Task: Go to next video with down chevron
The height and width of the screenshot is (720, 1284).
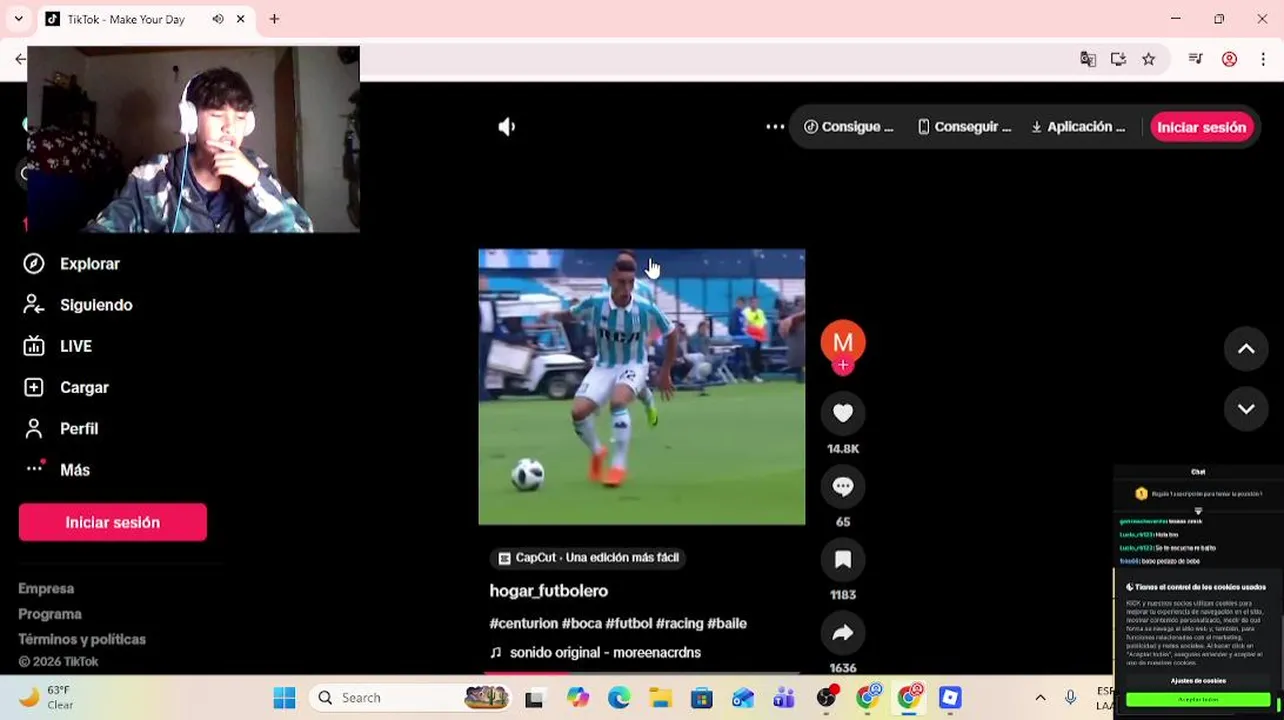Action: [1246, 408]
